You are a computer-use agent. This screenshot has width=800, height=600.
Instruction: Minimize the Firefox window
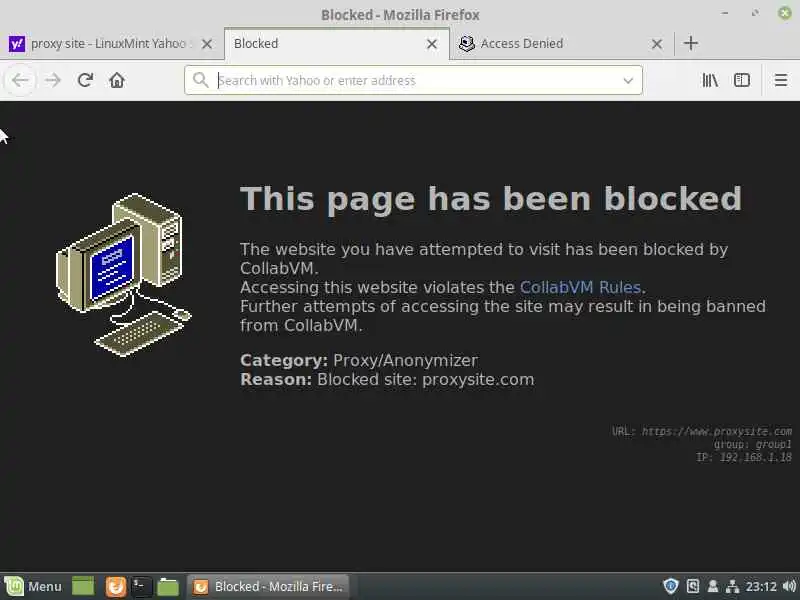725,13
